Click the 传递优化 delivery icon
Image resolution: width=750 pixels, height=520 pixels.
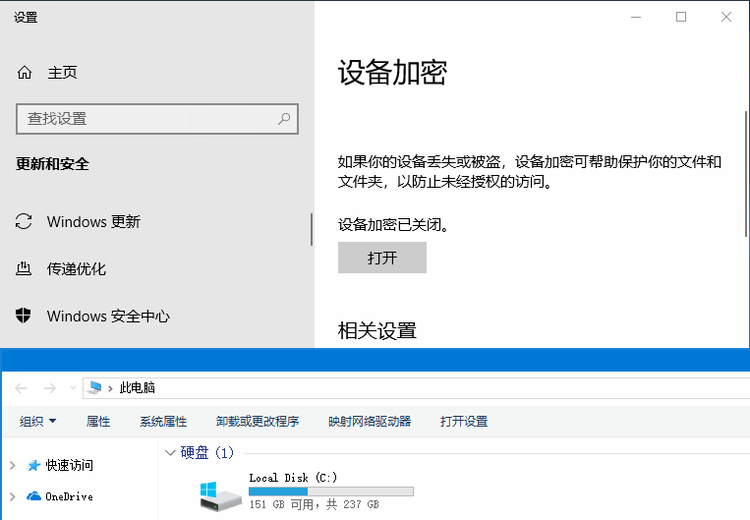coord(23,268)
